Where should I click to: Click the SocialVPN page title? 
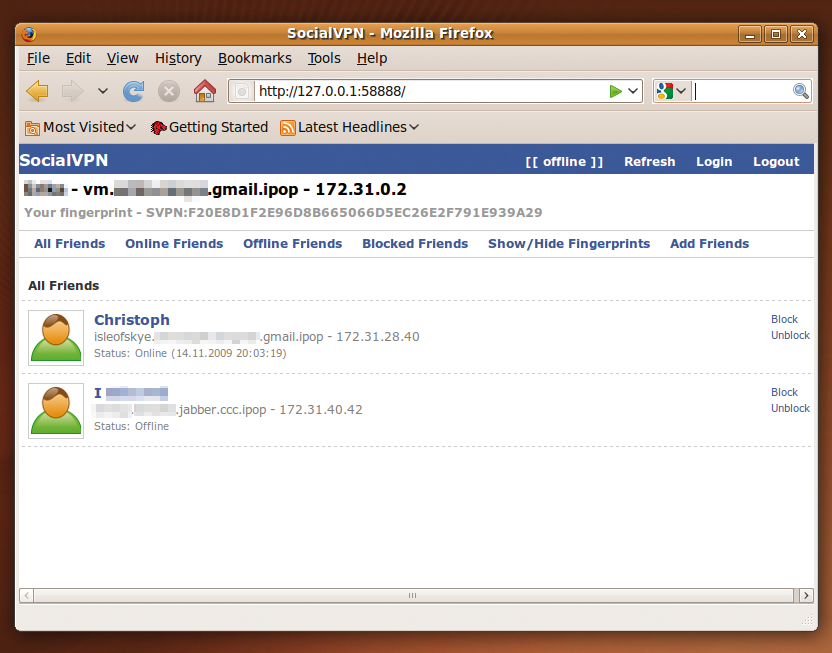tap(64, 160)
